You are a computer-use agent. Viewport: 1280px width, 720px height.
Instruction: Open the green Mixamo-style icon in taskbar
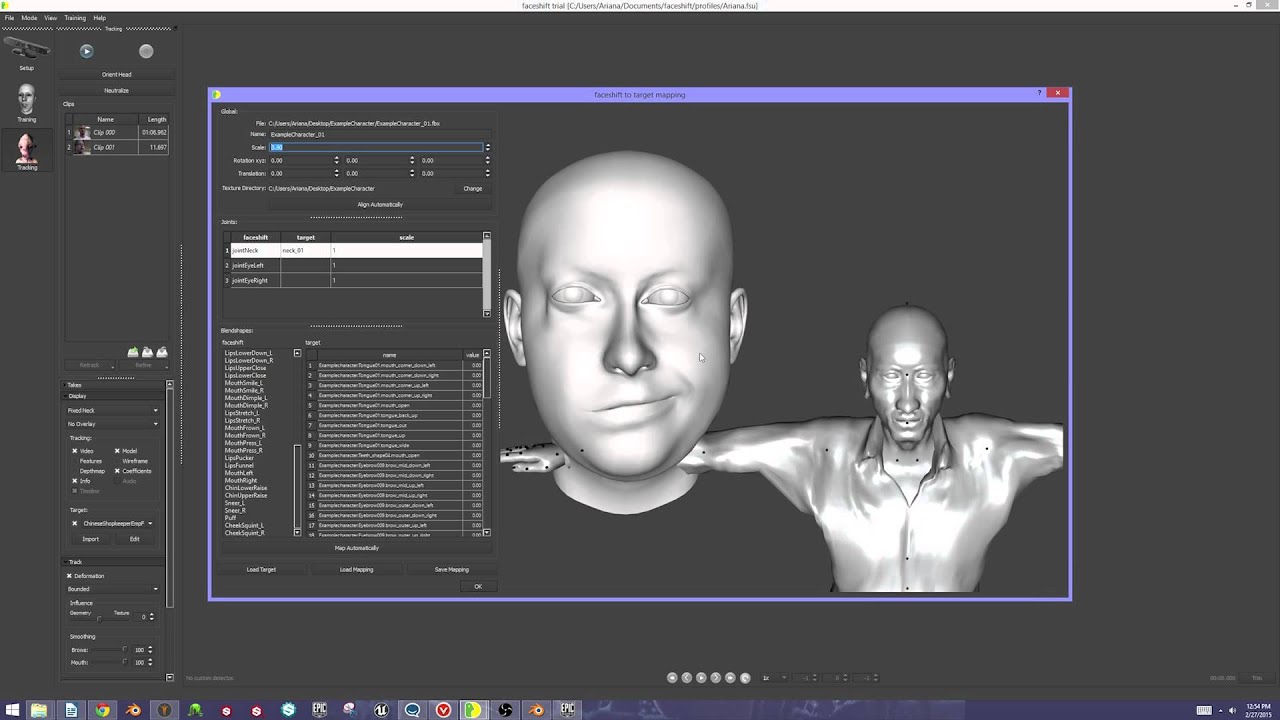195,710
